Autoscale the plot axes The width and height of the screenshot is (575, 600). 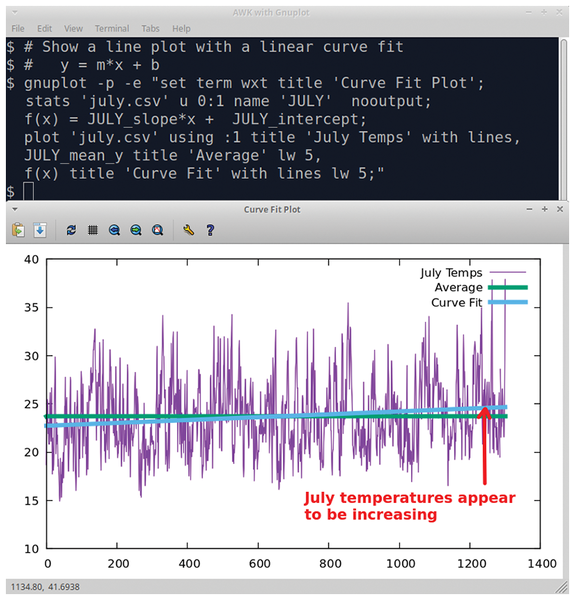[x=158, y=230]
